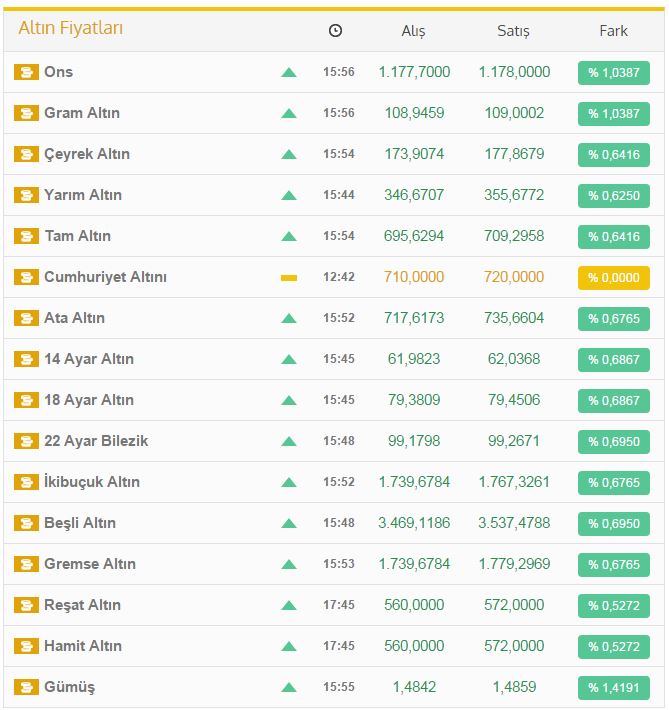Image resolution: width=669 pixels, height=710 pixels.
Task: Open the Tam Altın link
Action: click(77, 236)
